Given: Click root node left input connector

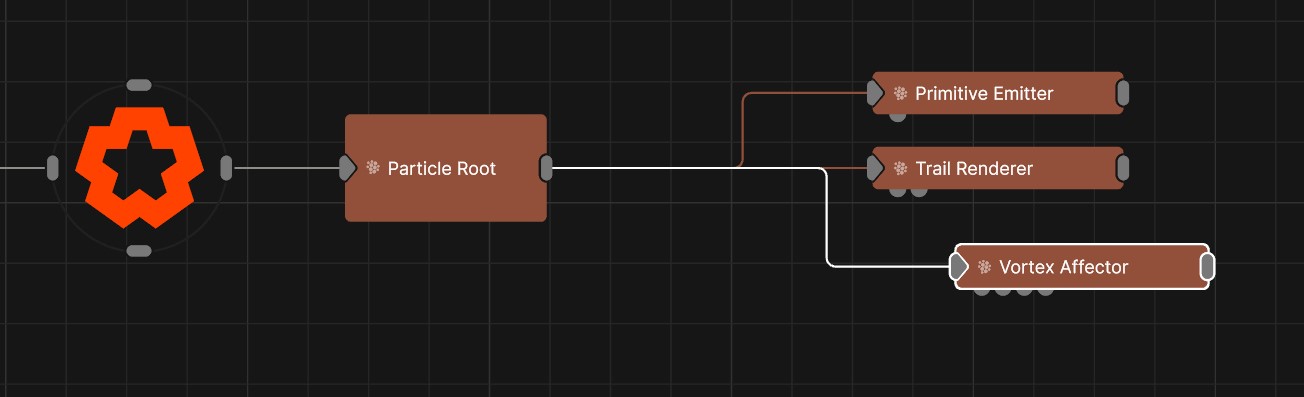Looking at the screenshot, I should point(53,168).
